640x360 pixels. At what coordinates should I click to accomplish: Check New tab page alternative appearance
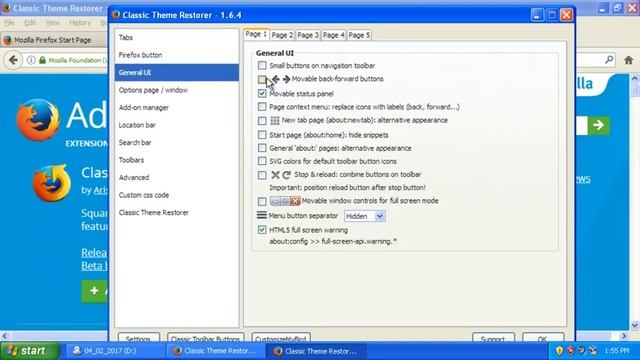(x=262, y=121)
